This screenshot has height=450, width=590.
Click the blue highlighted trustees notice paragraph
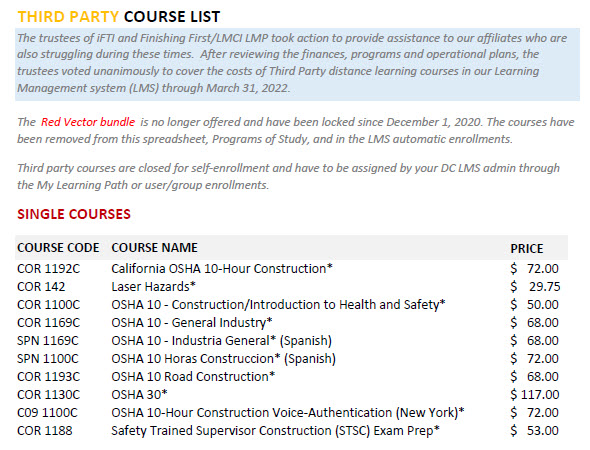(x=297, y=64)
